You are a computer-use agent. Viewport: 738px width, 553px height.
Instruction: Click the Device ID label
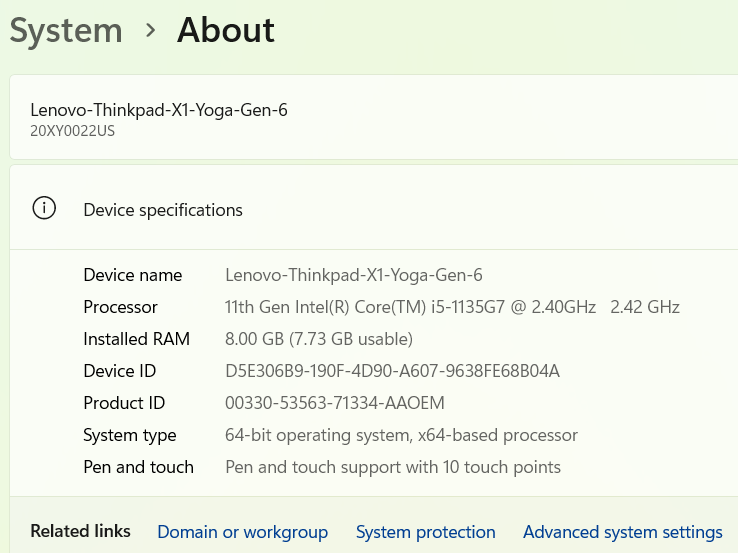point(120,371)
